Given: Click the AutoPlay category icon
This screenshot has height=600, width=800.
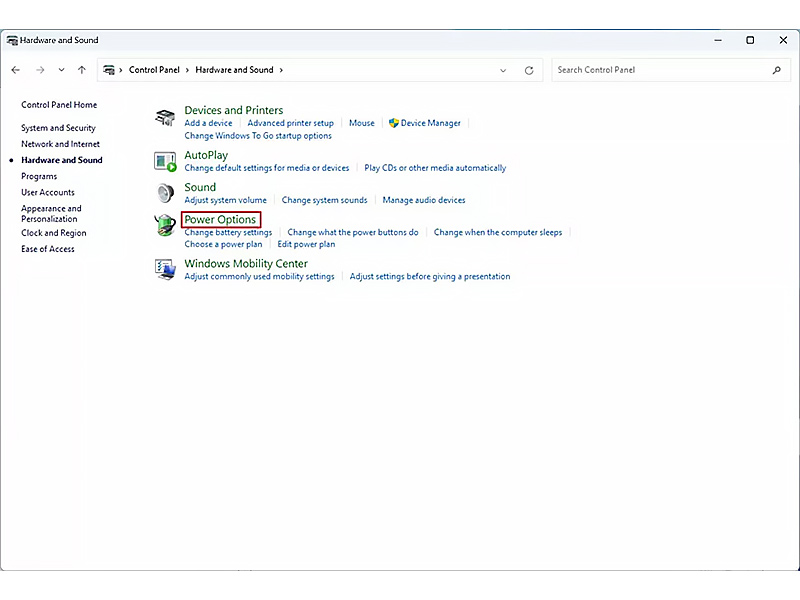Looking at the screenshot, I should 165,162.
